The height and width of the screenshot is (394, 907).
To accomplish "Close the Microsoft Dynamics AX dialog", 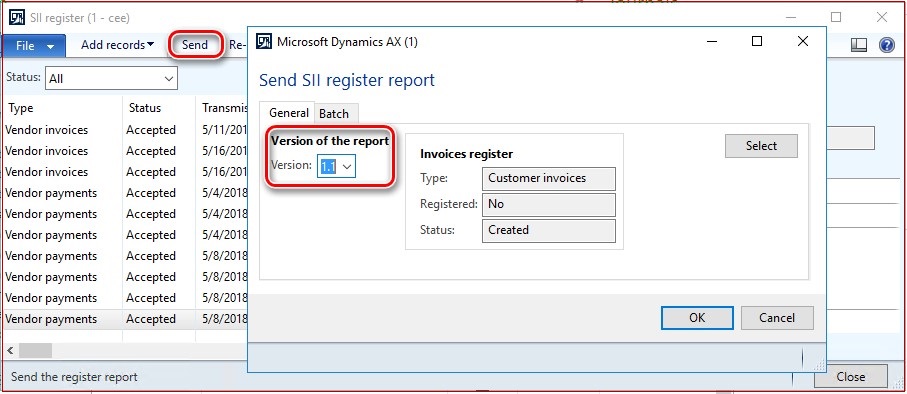I will [x=803, y=41].
